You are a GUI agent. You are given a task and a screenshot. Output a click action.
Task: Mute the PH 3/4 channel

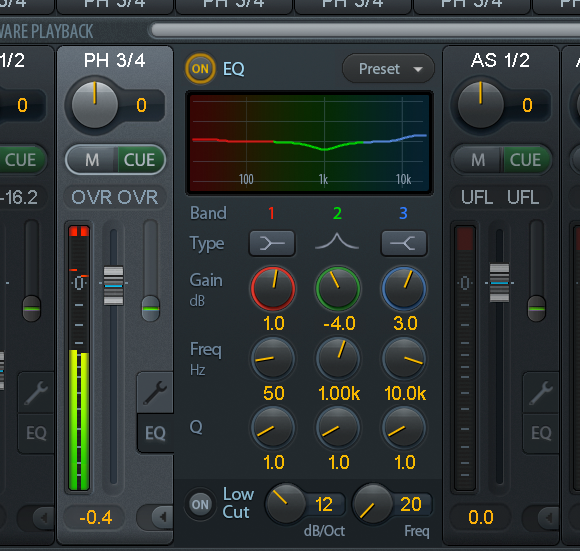92,160
